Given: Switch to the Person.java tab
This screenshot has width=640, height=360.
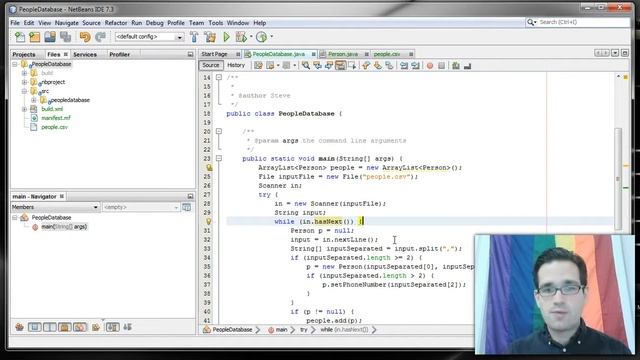Looking at the screenshot, I should (x=343, y=54).
